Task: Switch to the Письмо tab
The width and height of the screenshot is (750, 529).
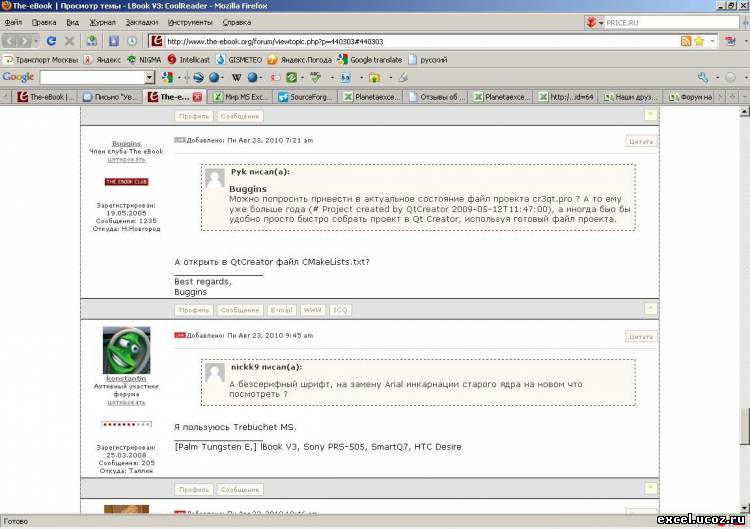Action: [110, 97]
